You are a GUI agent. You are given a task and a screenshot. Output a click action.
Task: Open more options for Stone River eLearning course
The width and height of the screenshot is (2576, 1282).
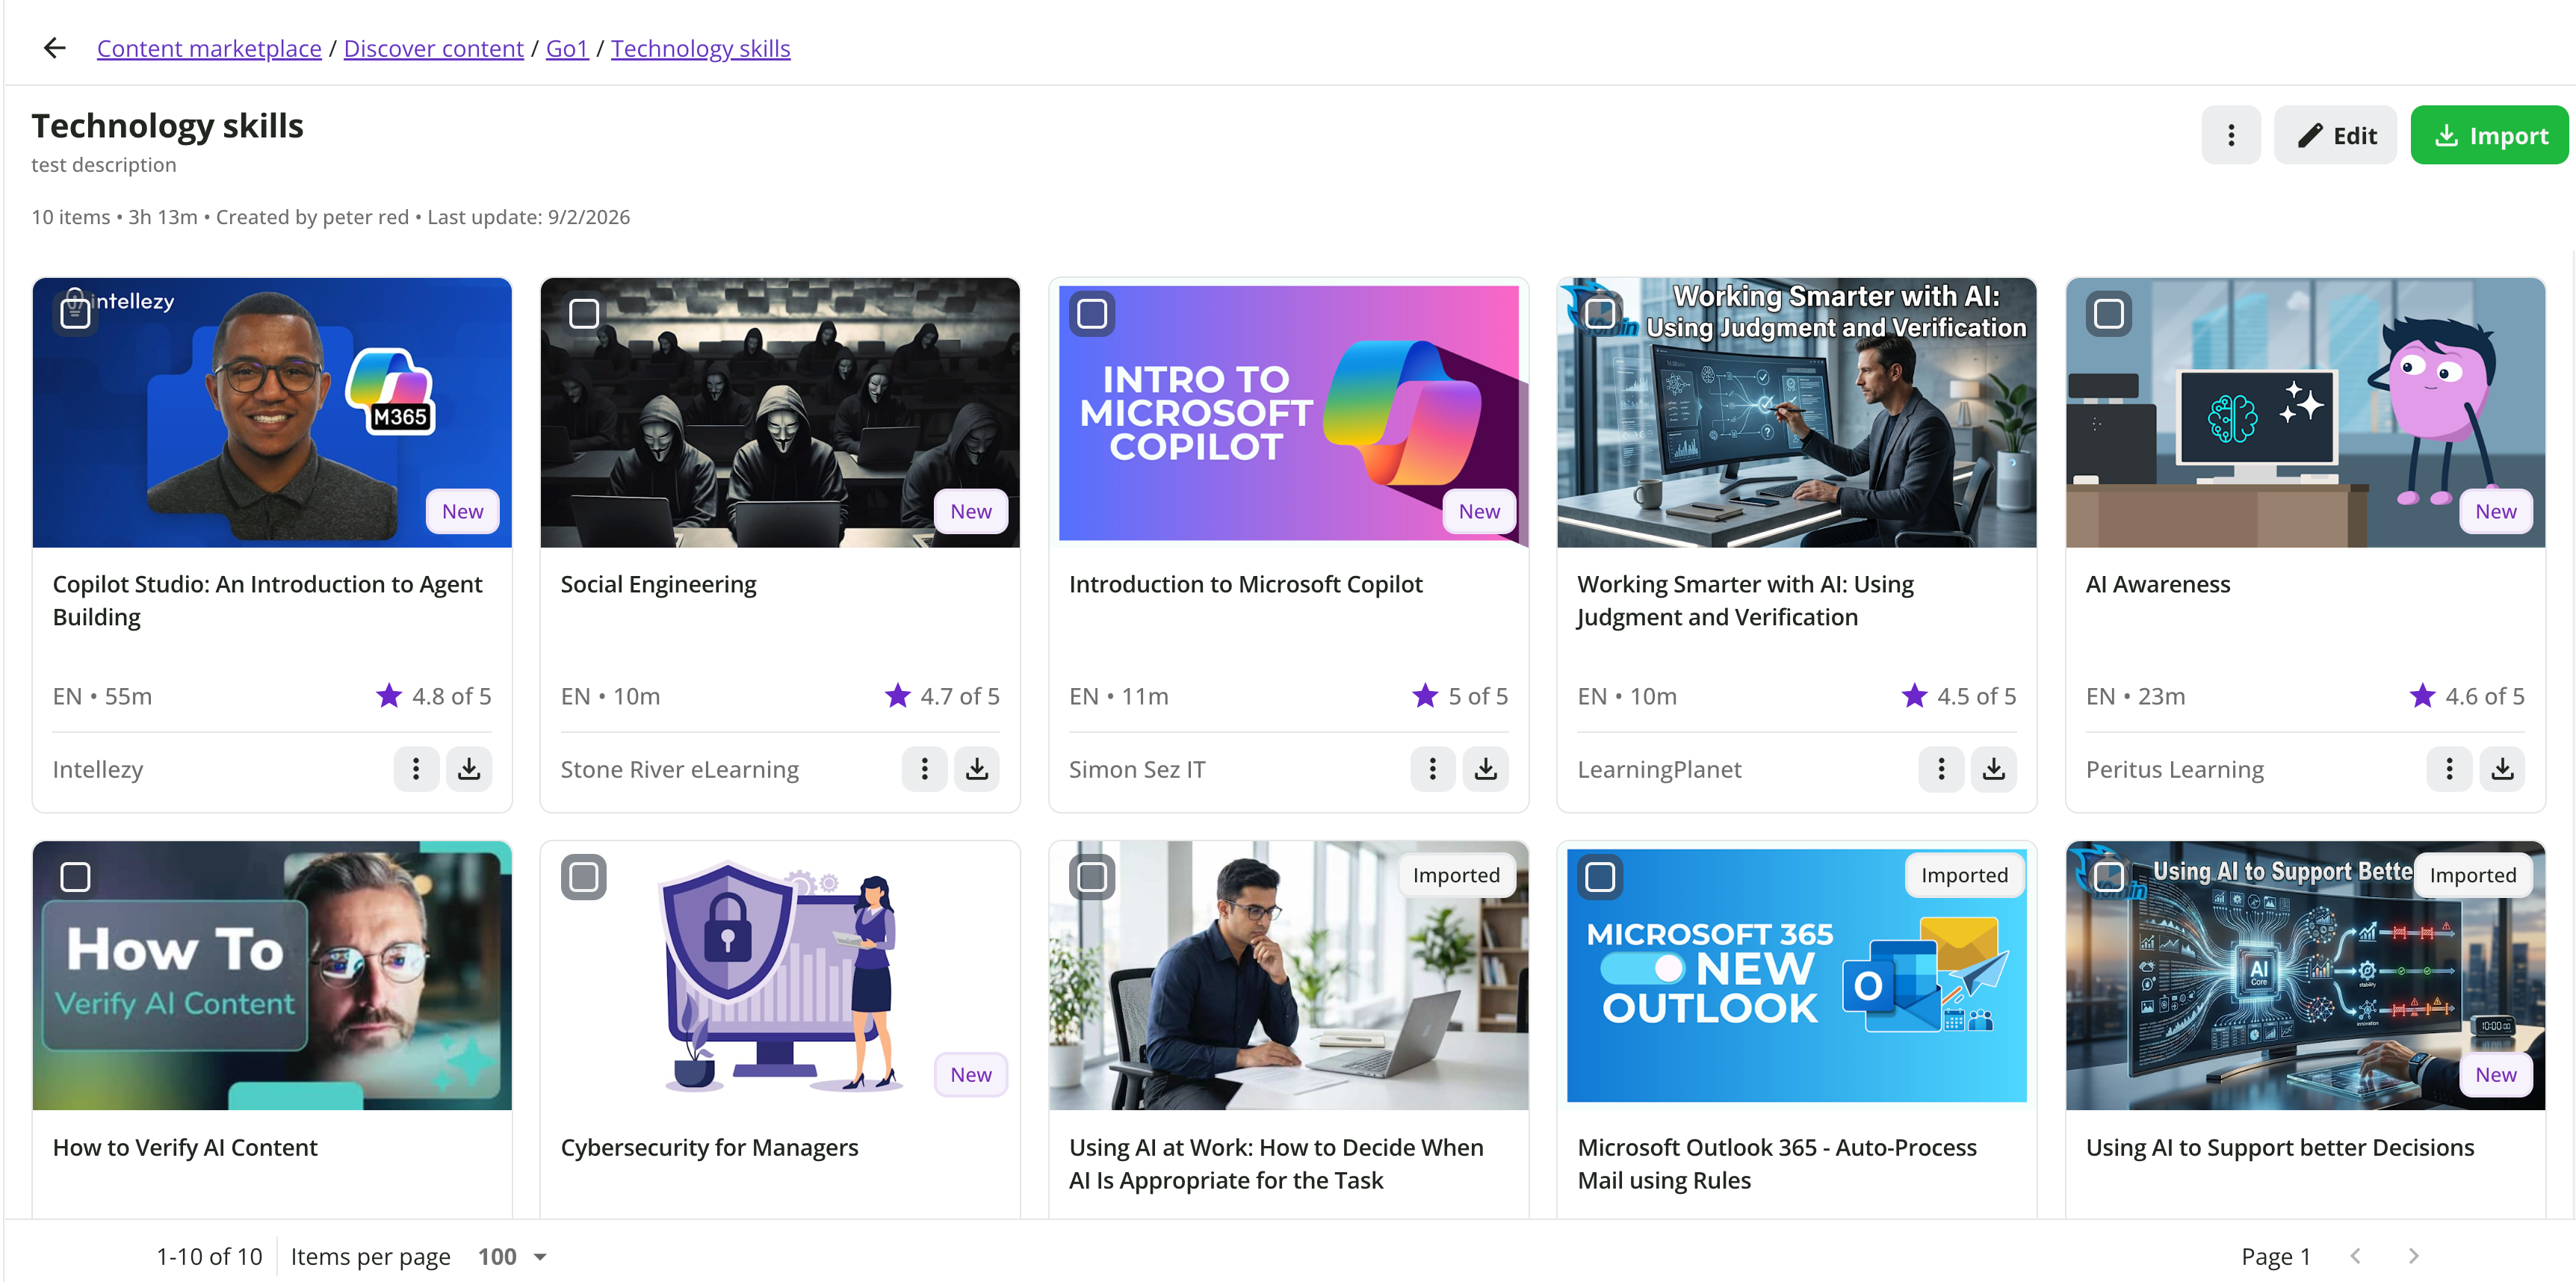(x=924, y=769)
